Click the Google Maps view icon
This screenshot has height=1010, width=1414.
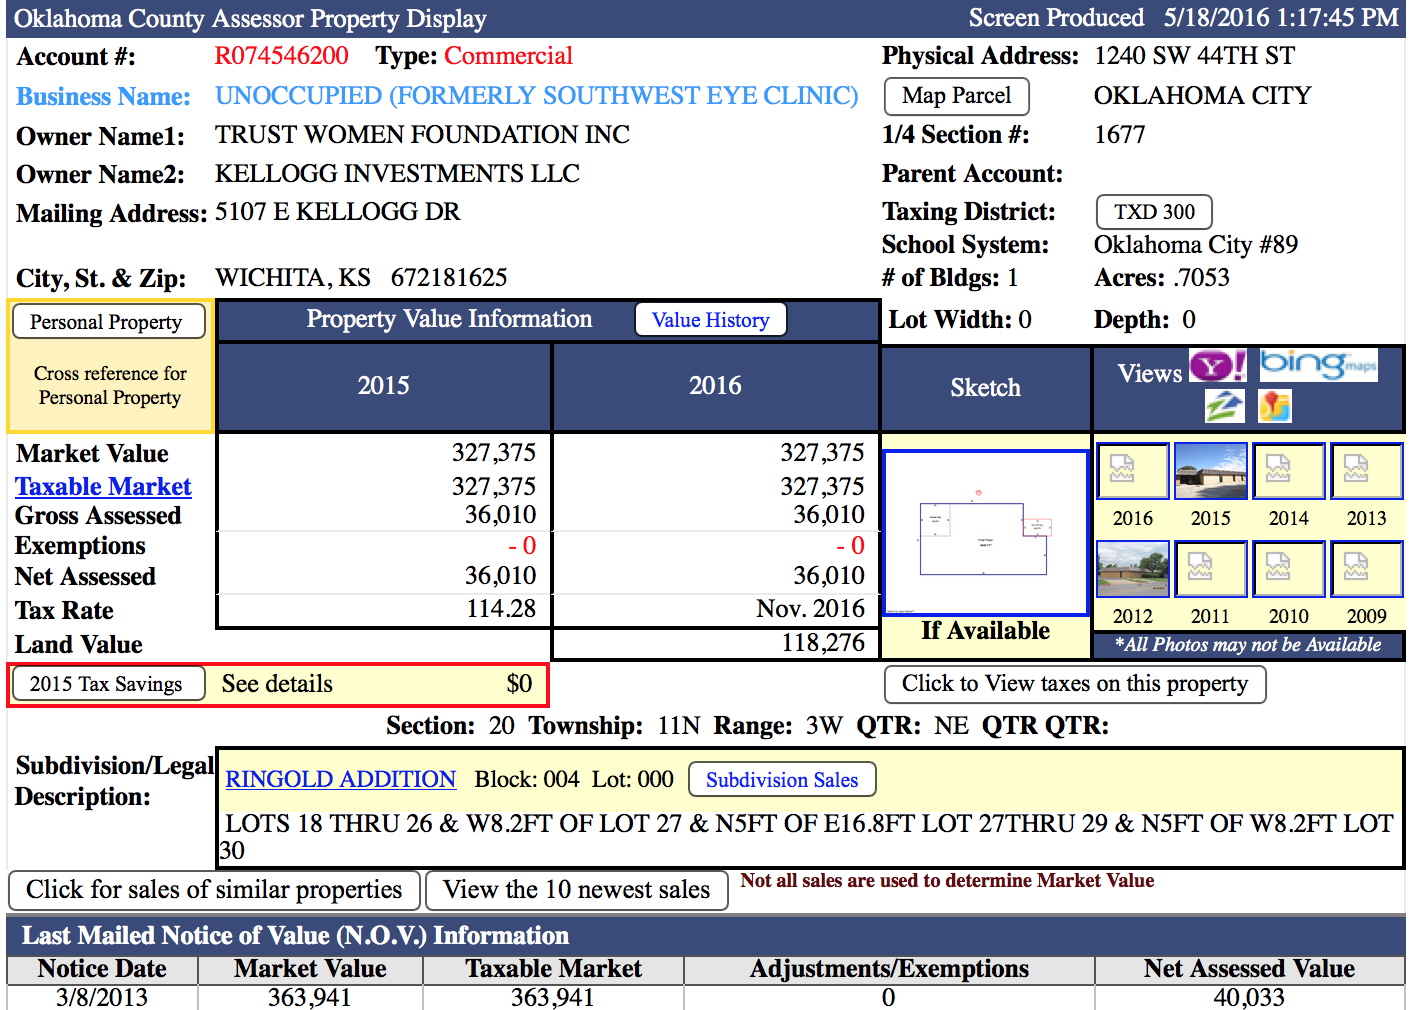pyautogui.click(x=1275, y=406)
